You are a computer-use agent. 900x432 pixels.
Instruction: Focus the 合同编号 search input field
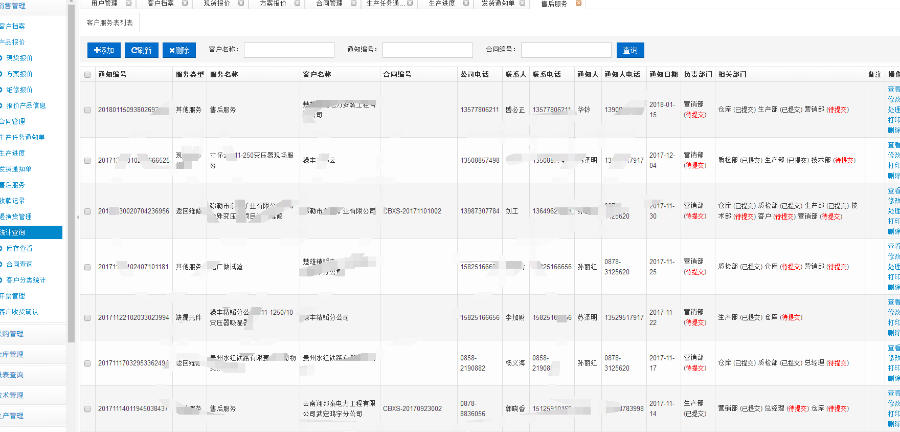(x=566, y=50)
